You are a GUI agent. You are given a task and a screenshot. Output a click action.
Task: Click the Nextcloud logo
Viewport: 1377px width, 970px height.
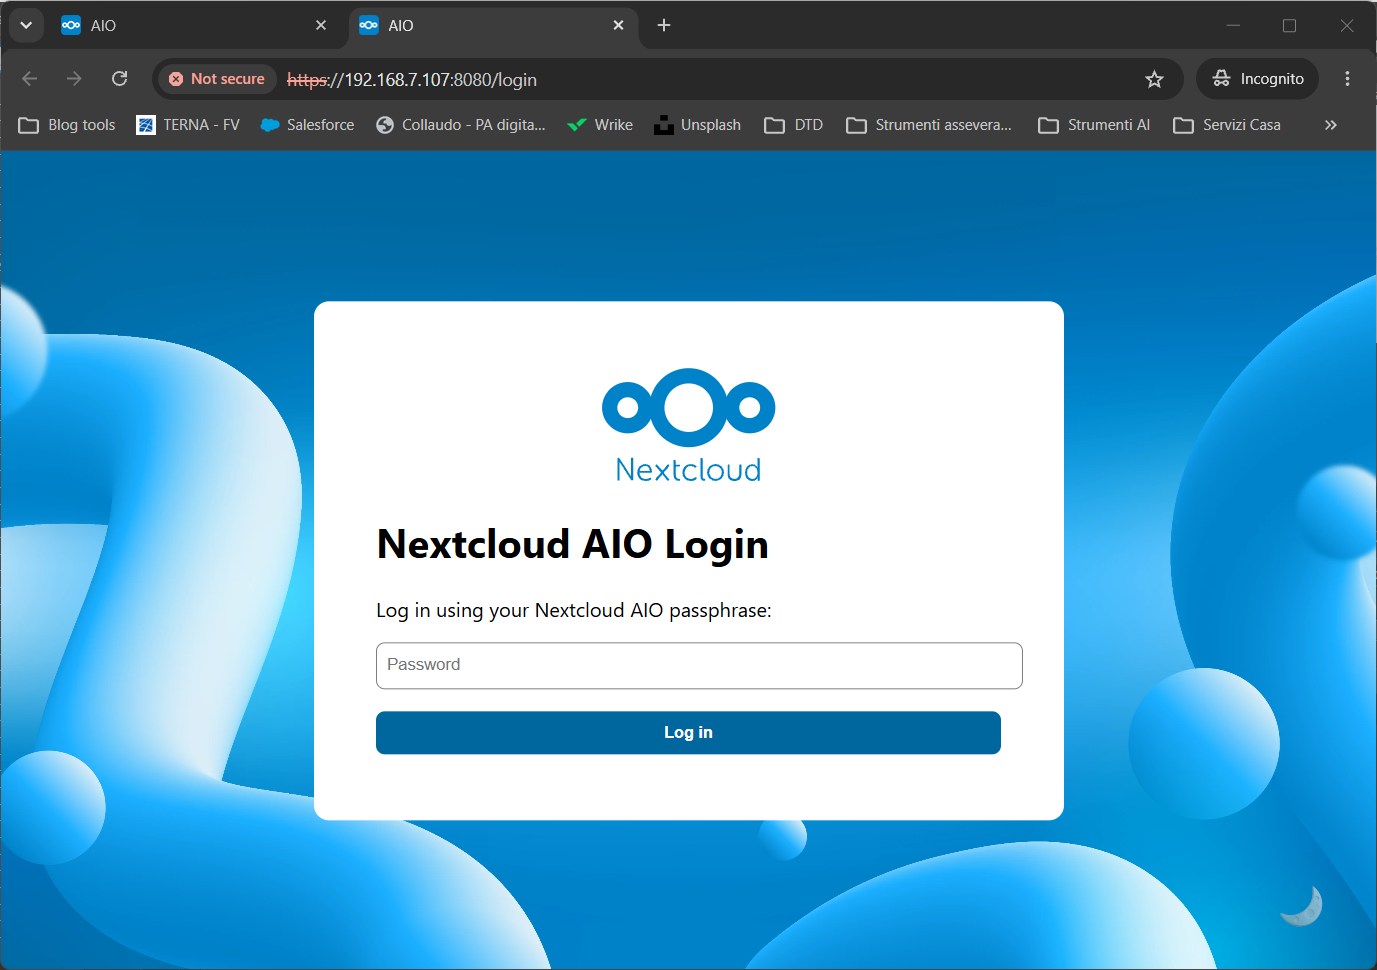(x=689, y=426)
